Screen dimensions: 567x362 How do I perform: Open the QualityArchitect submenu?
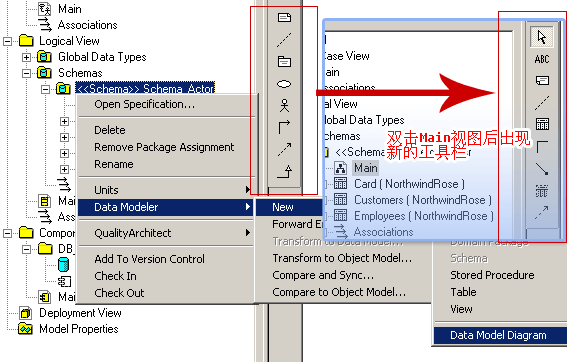[167, 233]
